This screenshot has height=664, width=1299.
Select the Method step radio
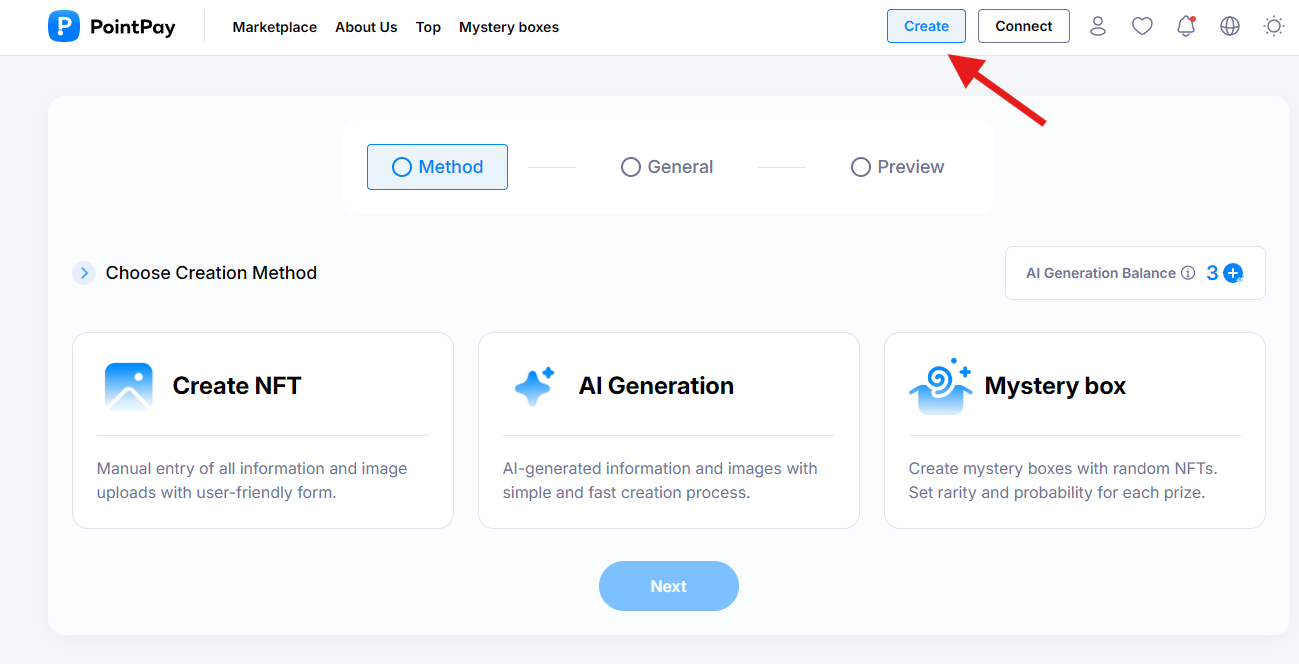pyautogui.click(x=402, y=167)
